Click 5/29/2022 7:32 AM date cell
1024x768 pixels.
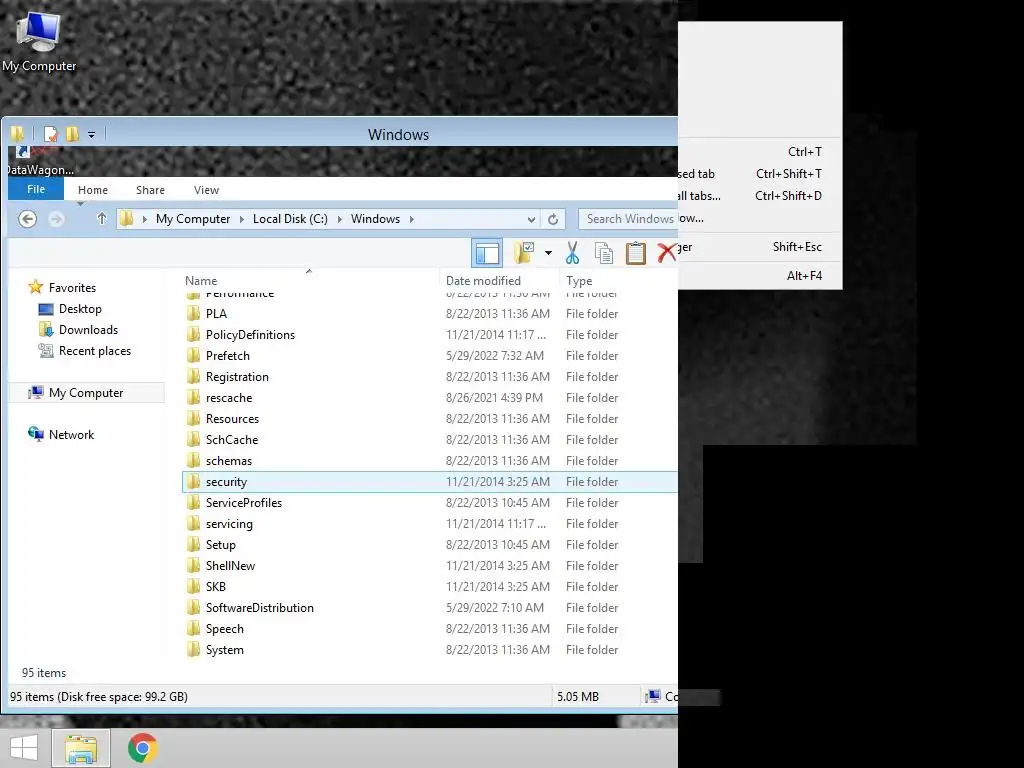[x=494, y=356]
